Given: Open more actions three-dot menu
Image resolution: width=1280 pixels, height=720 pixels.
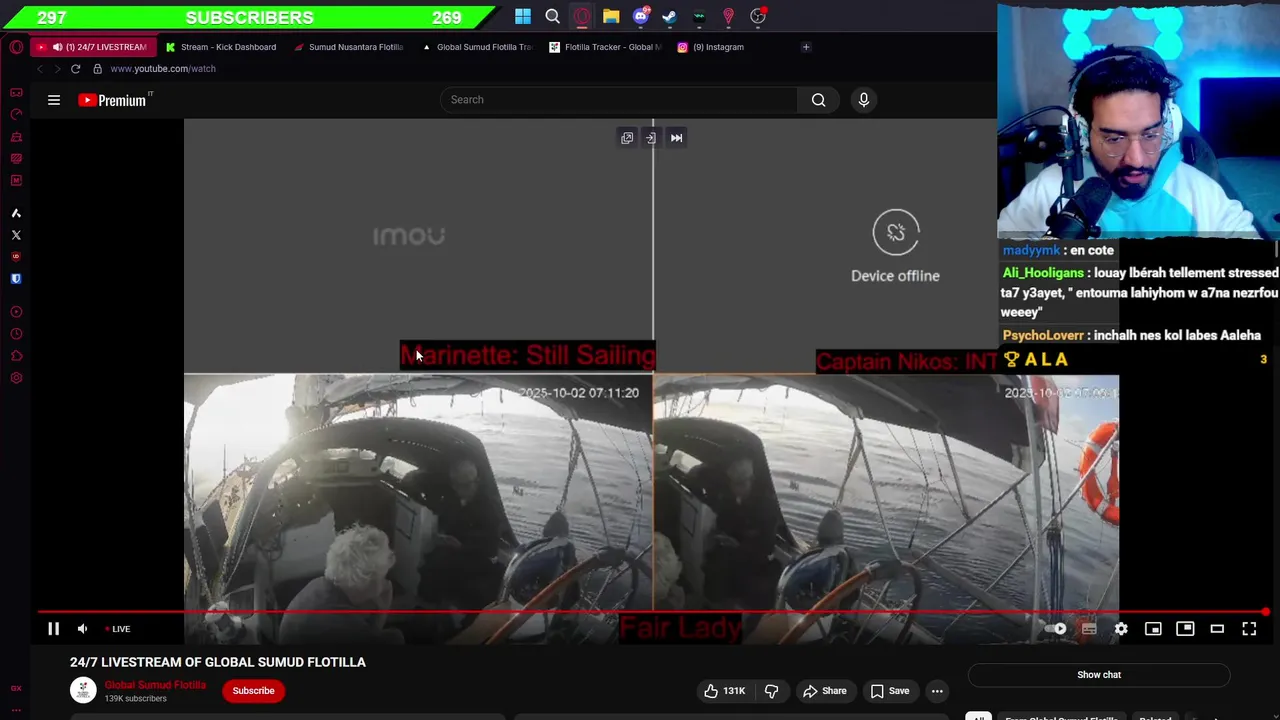Looking at the screenshot, I should coord(937,691).
